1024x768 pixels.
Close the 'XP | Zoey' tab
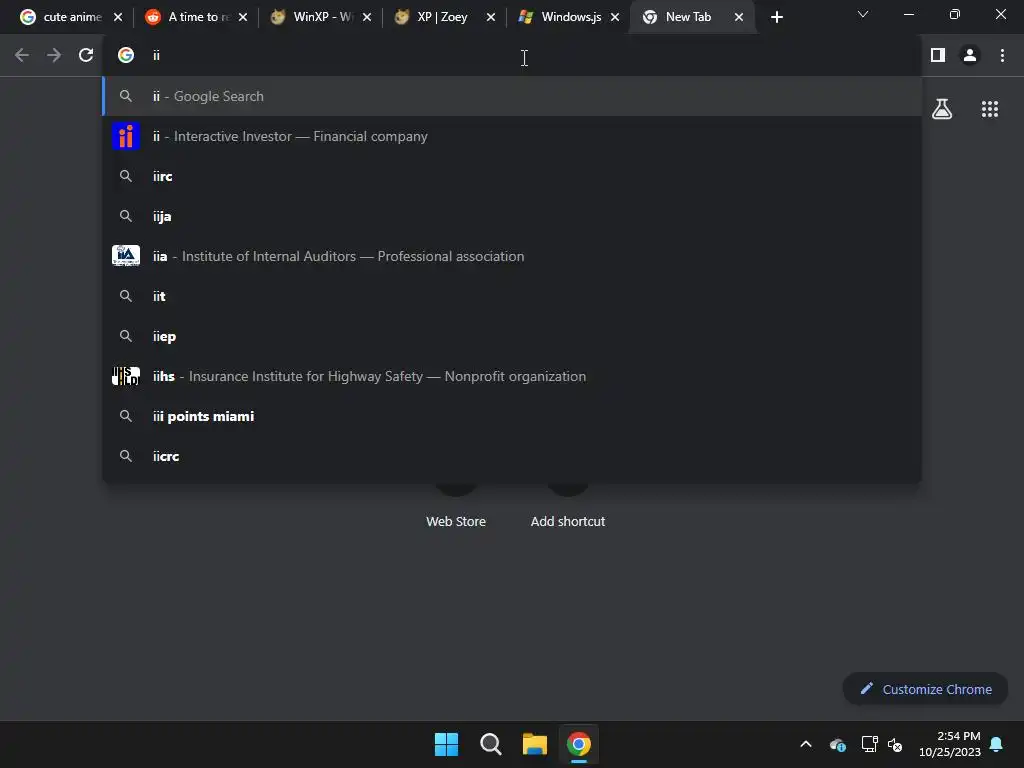(491, 18)
